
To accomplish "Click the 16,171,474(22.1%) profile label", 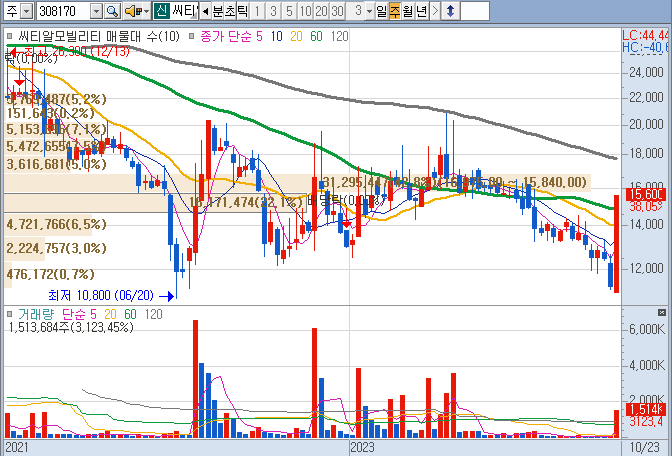I will tap(246, 202).
